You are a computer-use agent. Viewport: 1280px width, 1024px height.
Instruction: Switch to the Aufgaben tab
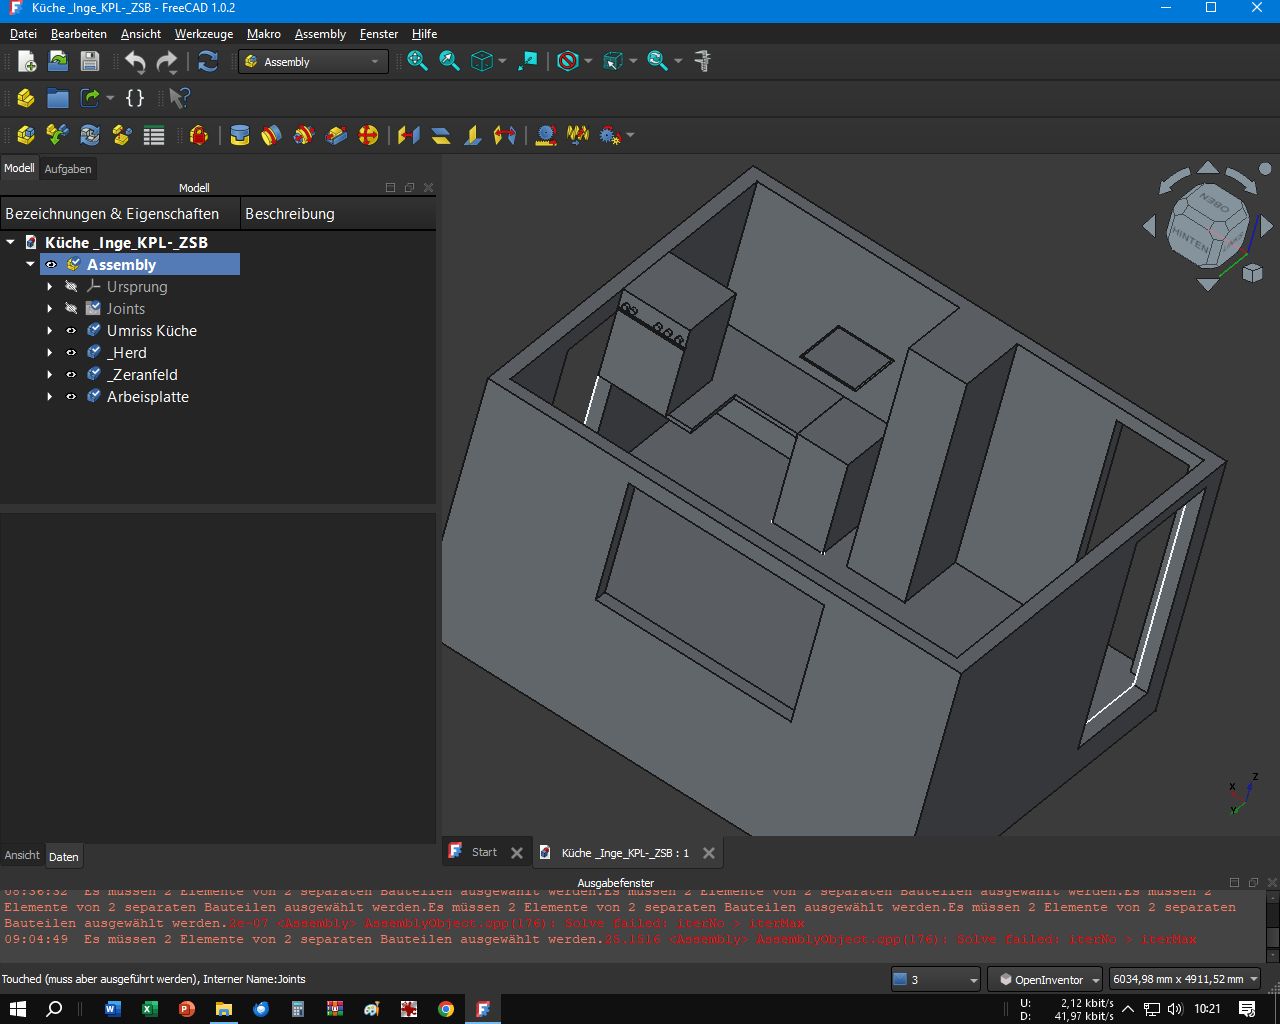click(x=68, y=169)
